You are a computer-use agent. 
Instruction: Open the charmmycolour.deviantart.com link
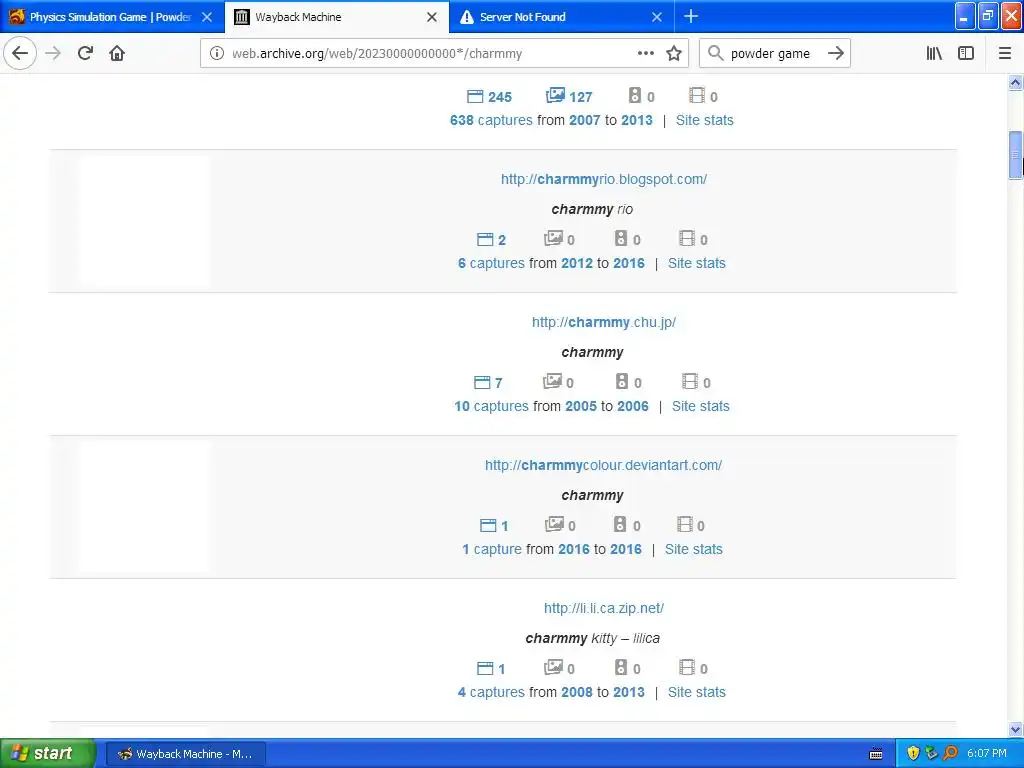click(603, 465)
